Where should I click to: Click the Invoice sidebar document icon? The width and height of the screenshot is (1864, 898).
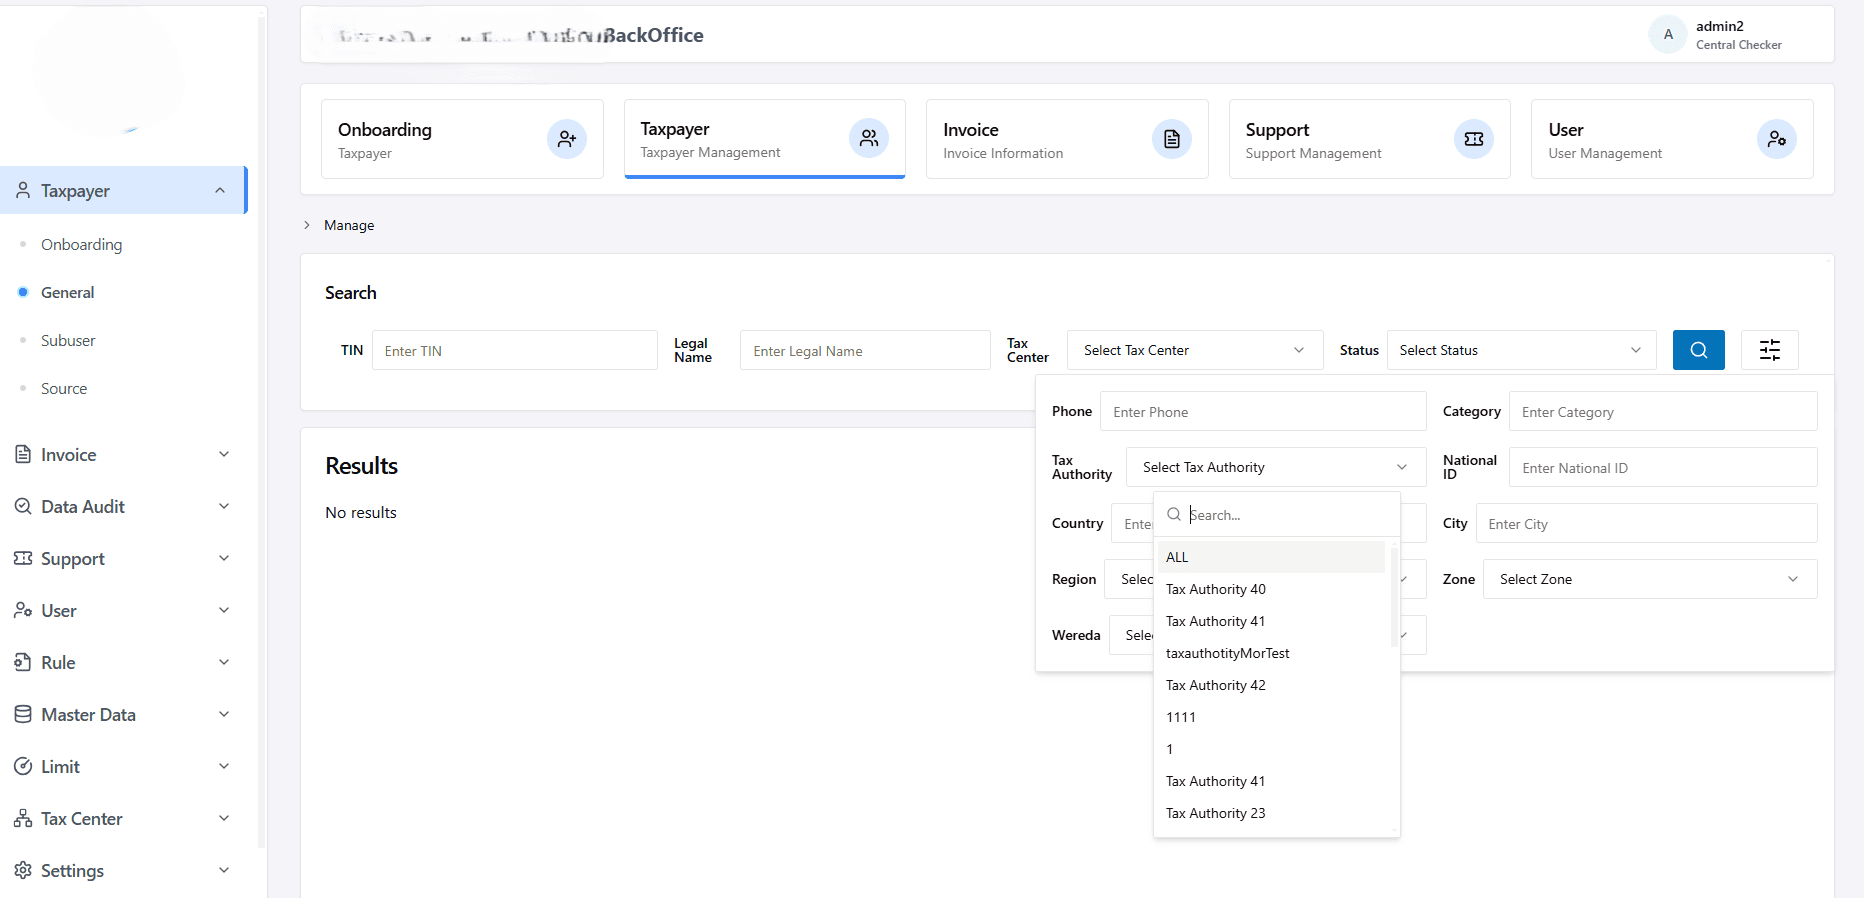pyautogui.click(x=23, y=454)
